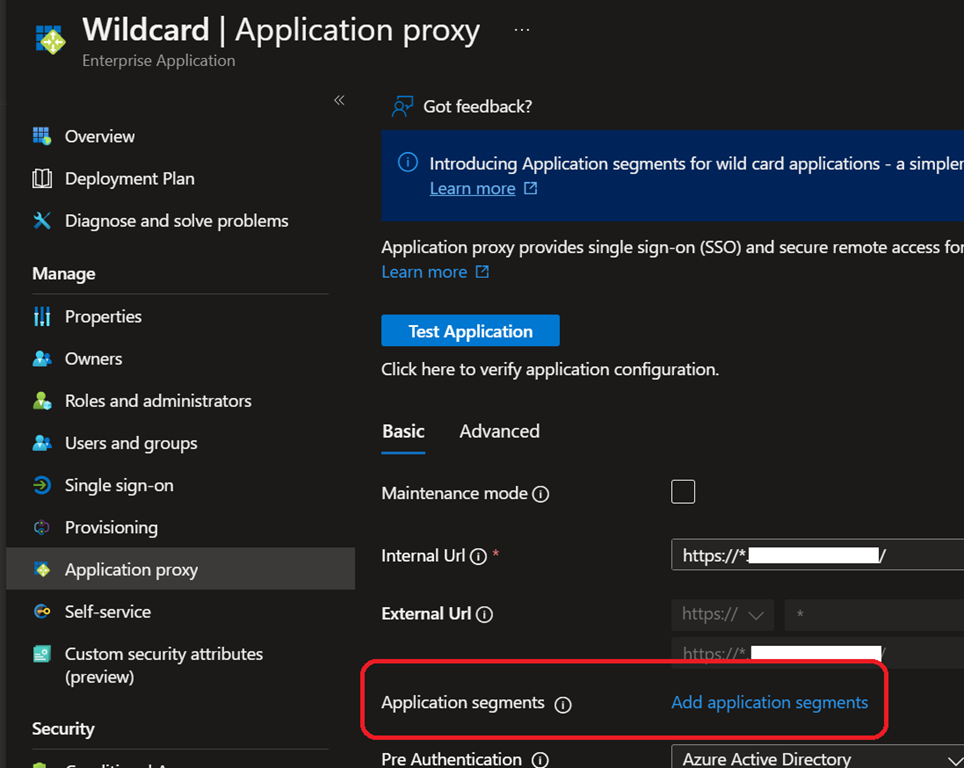Open the Pre Authentication dropdown
Viewport: 964px width, 768px height.
pyautogui.click(x=816, y=759)
